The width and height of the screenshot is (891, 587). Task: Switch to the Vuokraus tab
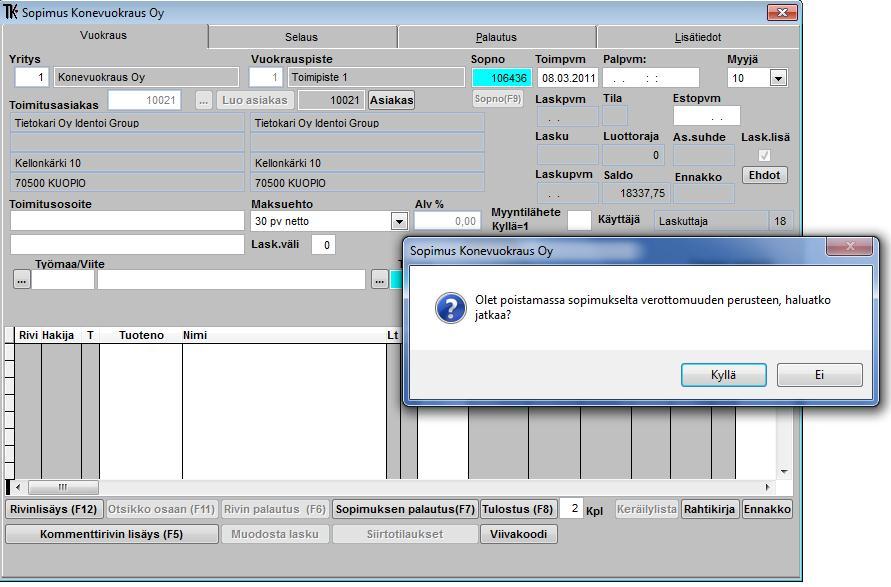pyautogui.click(x=103, y=35)
